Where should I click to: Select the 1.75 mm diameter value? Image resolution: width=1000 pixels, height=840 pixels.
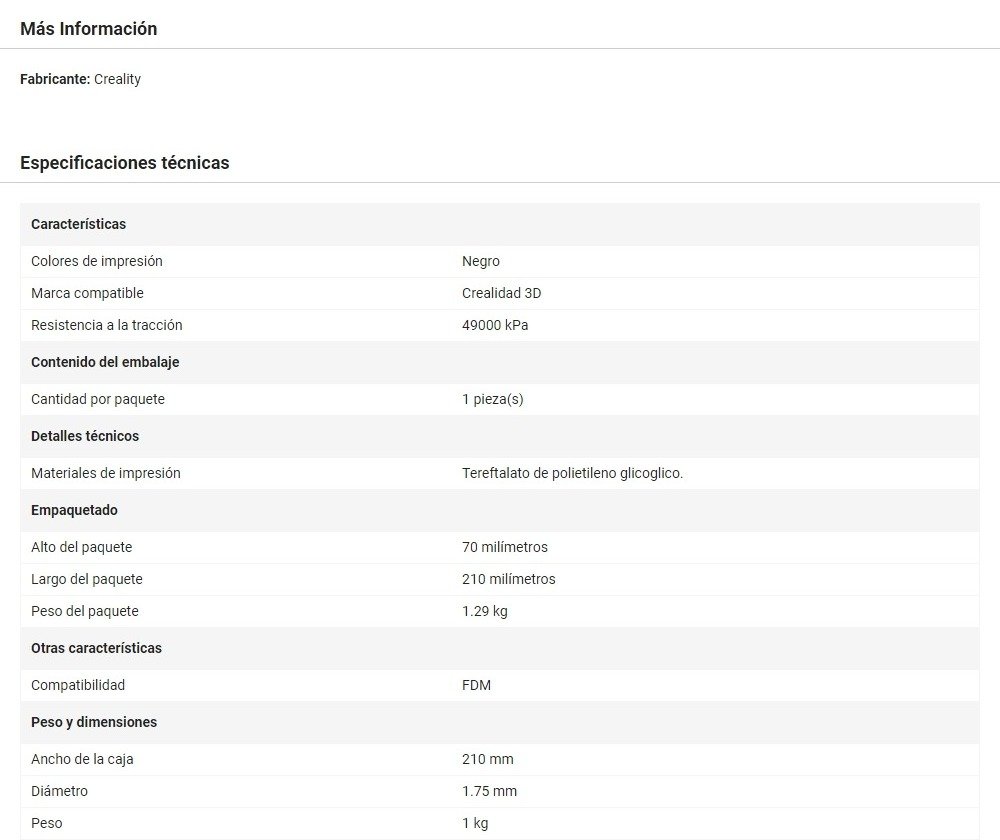click(x=489, y=791)
